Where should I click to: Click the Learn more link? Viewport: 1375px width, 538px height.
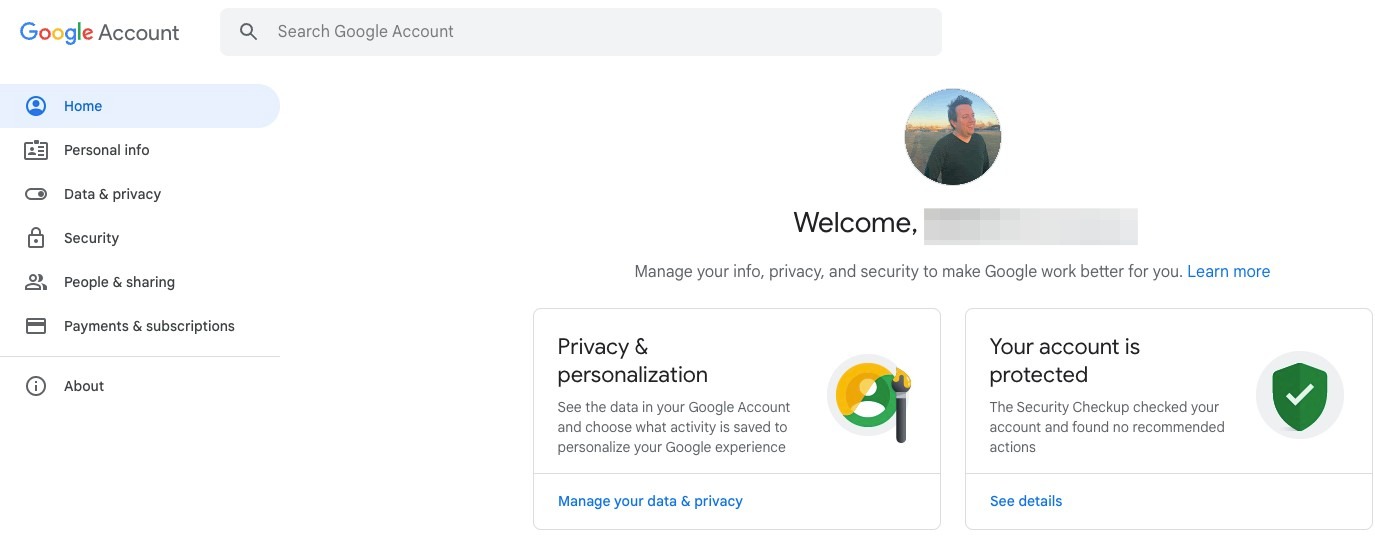pos(1228,271)
